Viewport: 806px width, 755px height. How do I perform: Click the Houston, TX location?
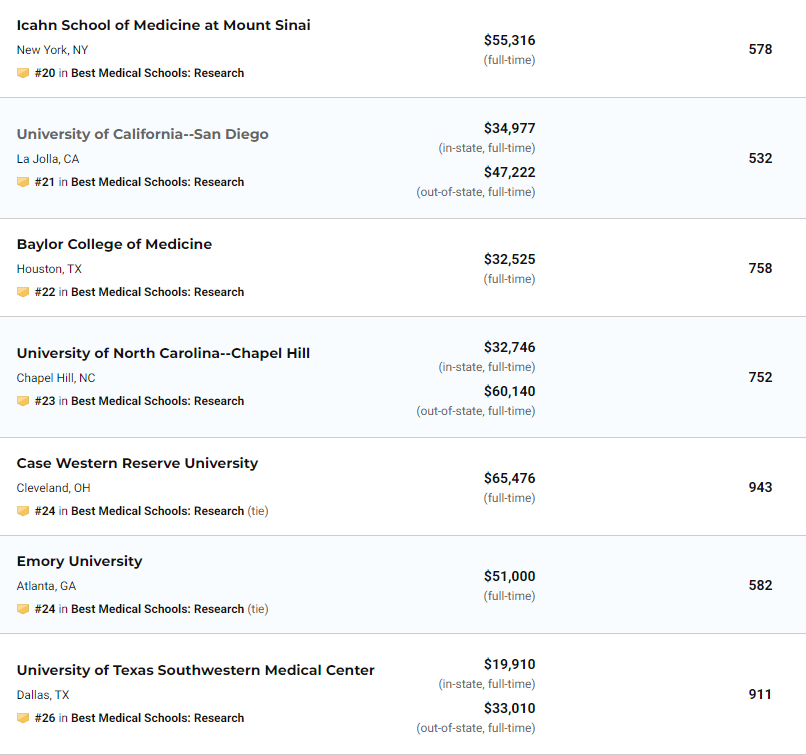(x=49, y=269)
